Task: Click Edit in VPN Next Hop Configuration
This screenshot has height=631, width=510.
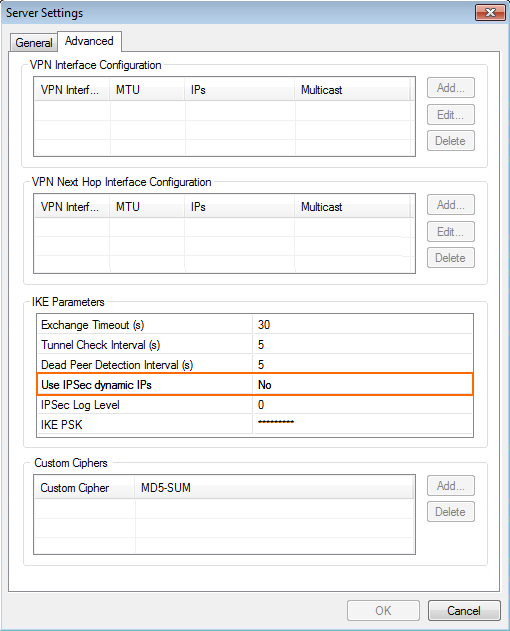Action: [x=451, y=232]
